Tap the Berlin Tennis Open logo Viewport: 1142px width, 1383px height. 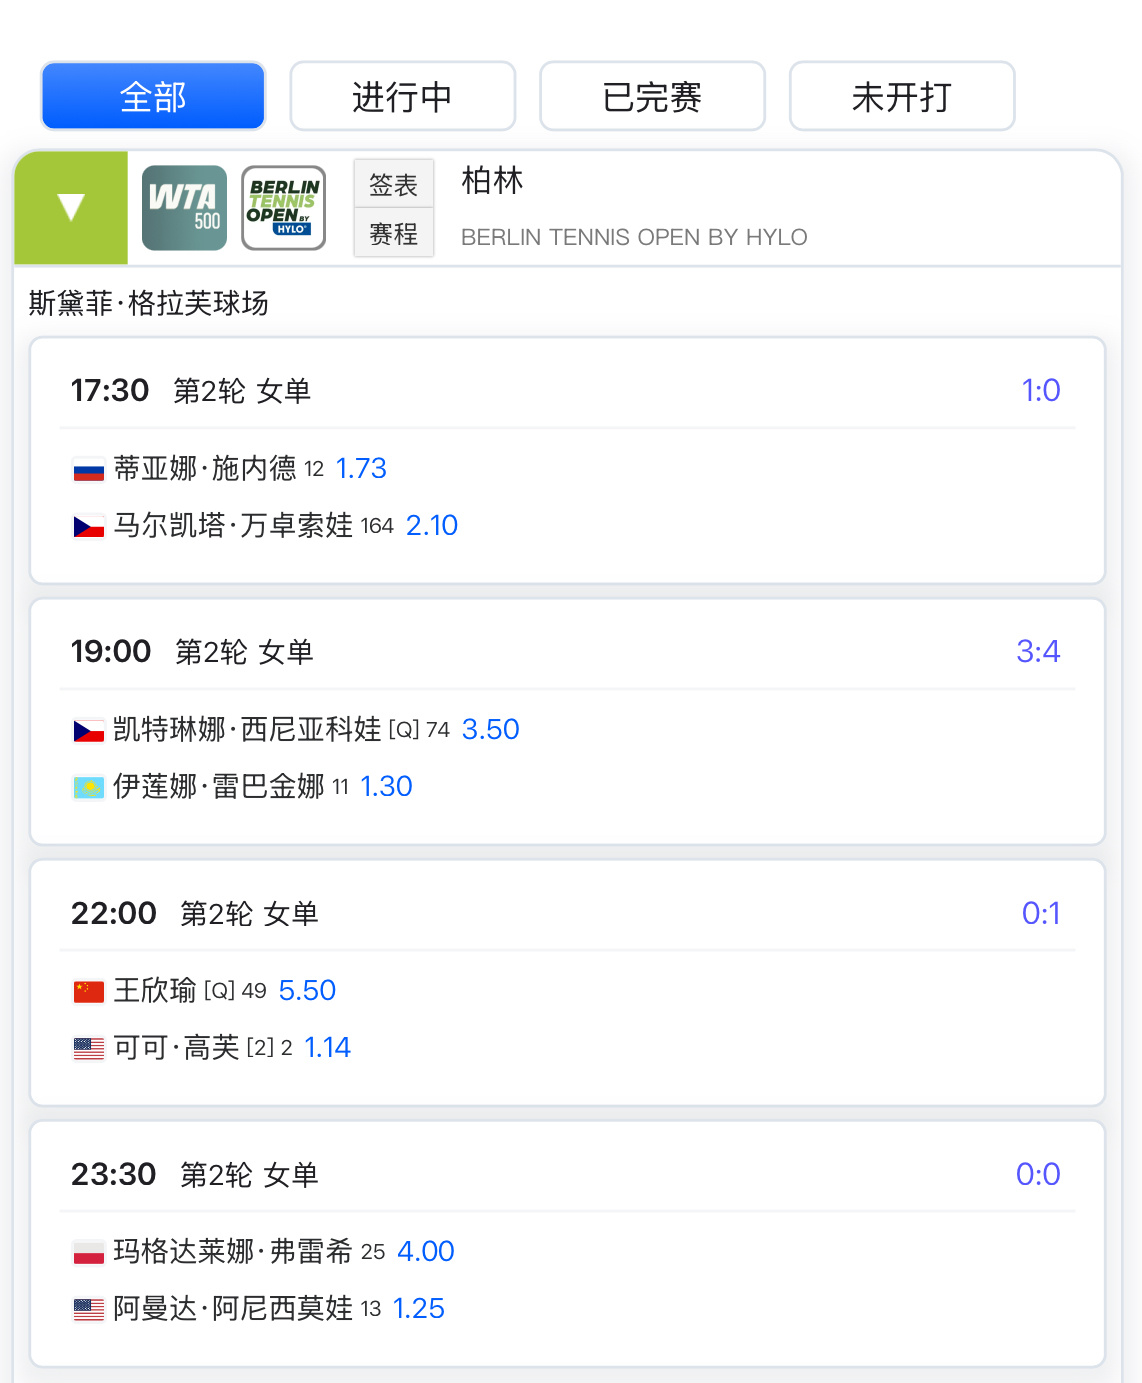pyautogui.click(x=284, y=208)
